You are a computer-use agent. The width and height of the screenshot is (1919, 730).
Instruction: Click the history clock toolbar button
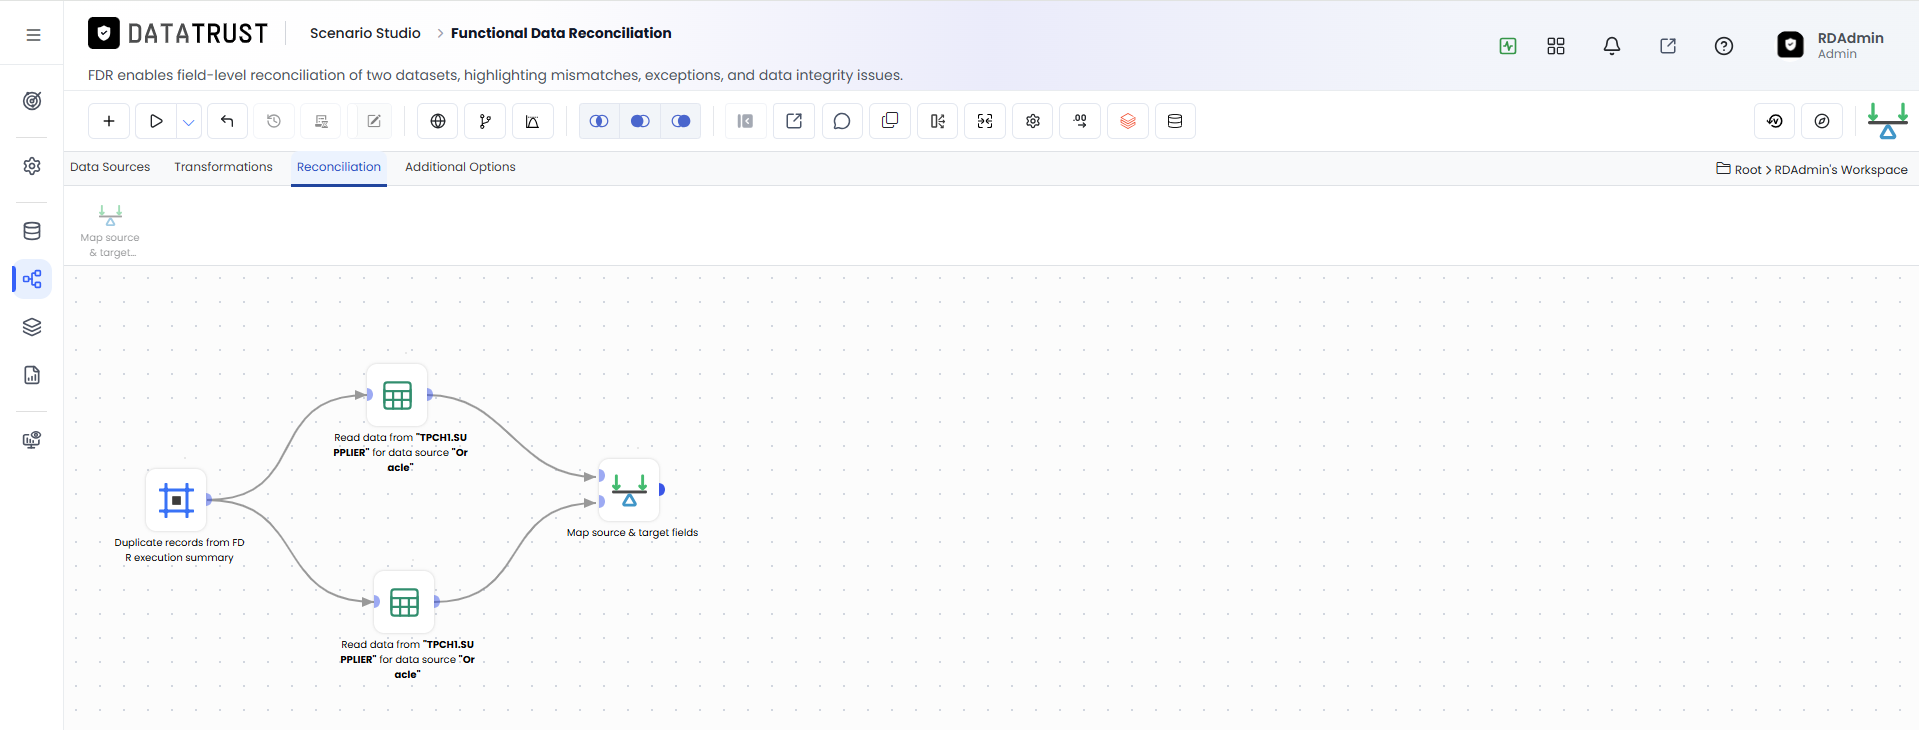[274, 121]
